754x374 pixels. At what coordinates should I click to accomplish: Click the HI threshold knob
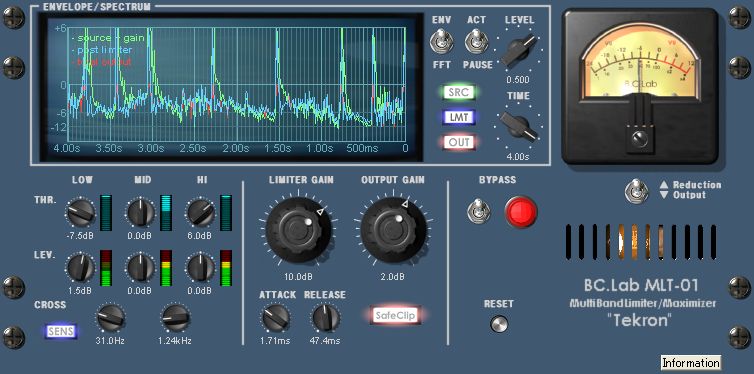click(201, 213)
